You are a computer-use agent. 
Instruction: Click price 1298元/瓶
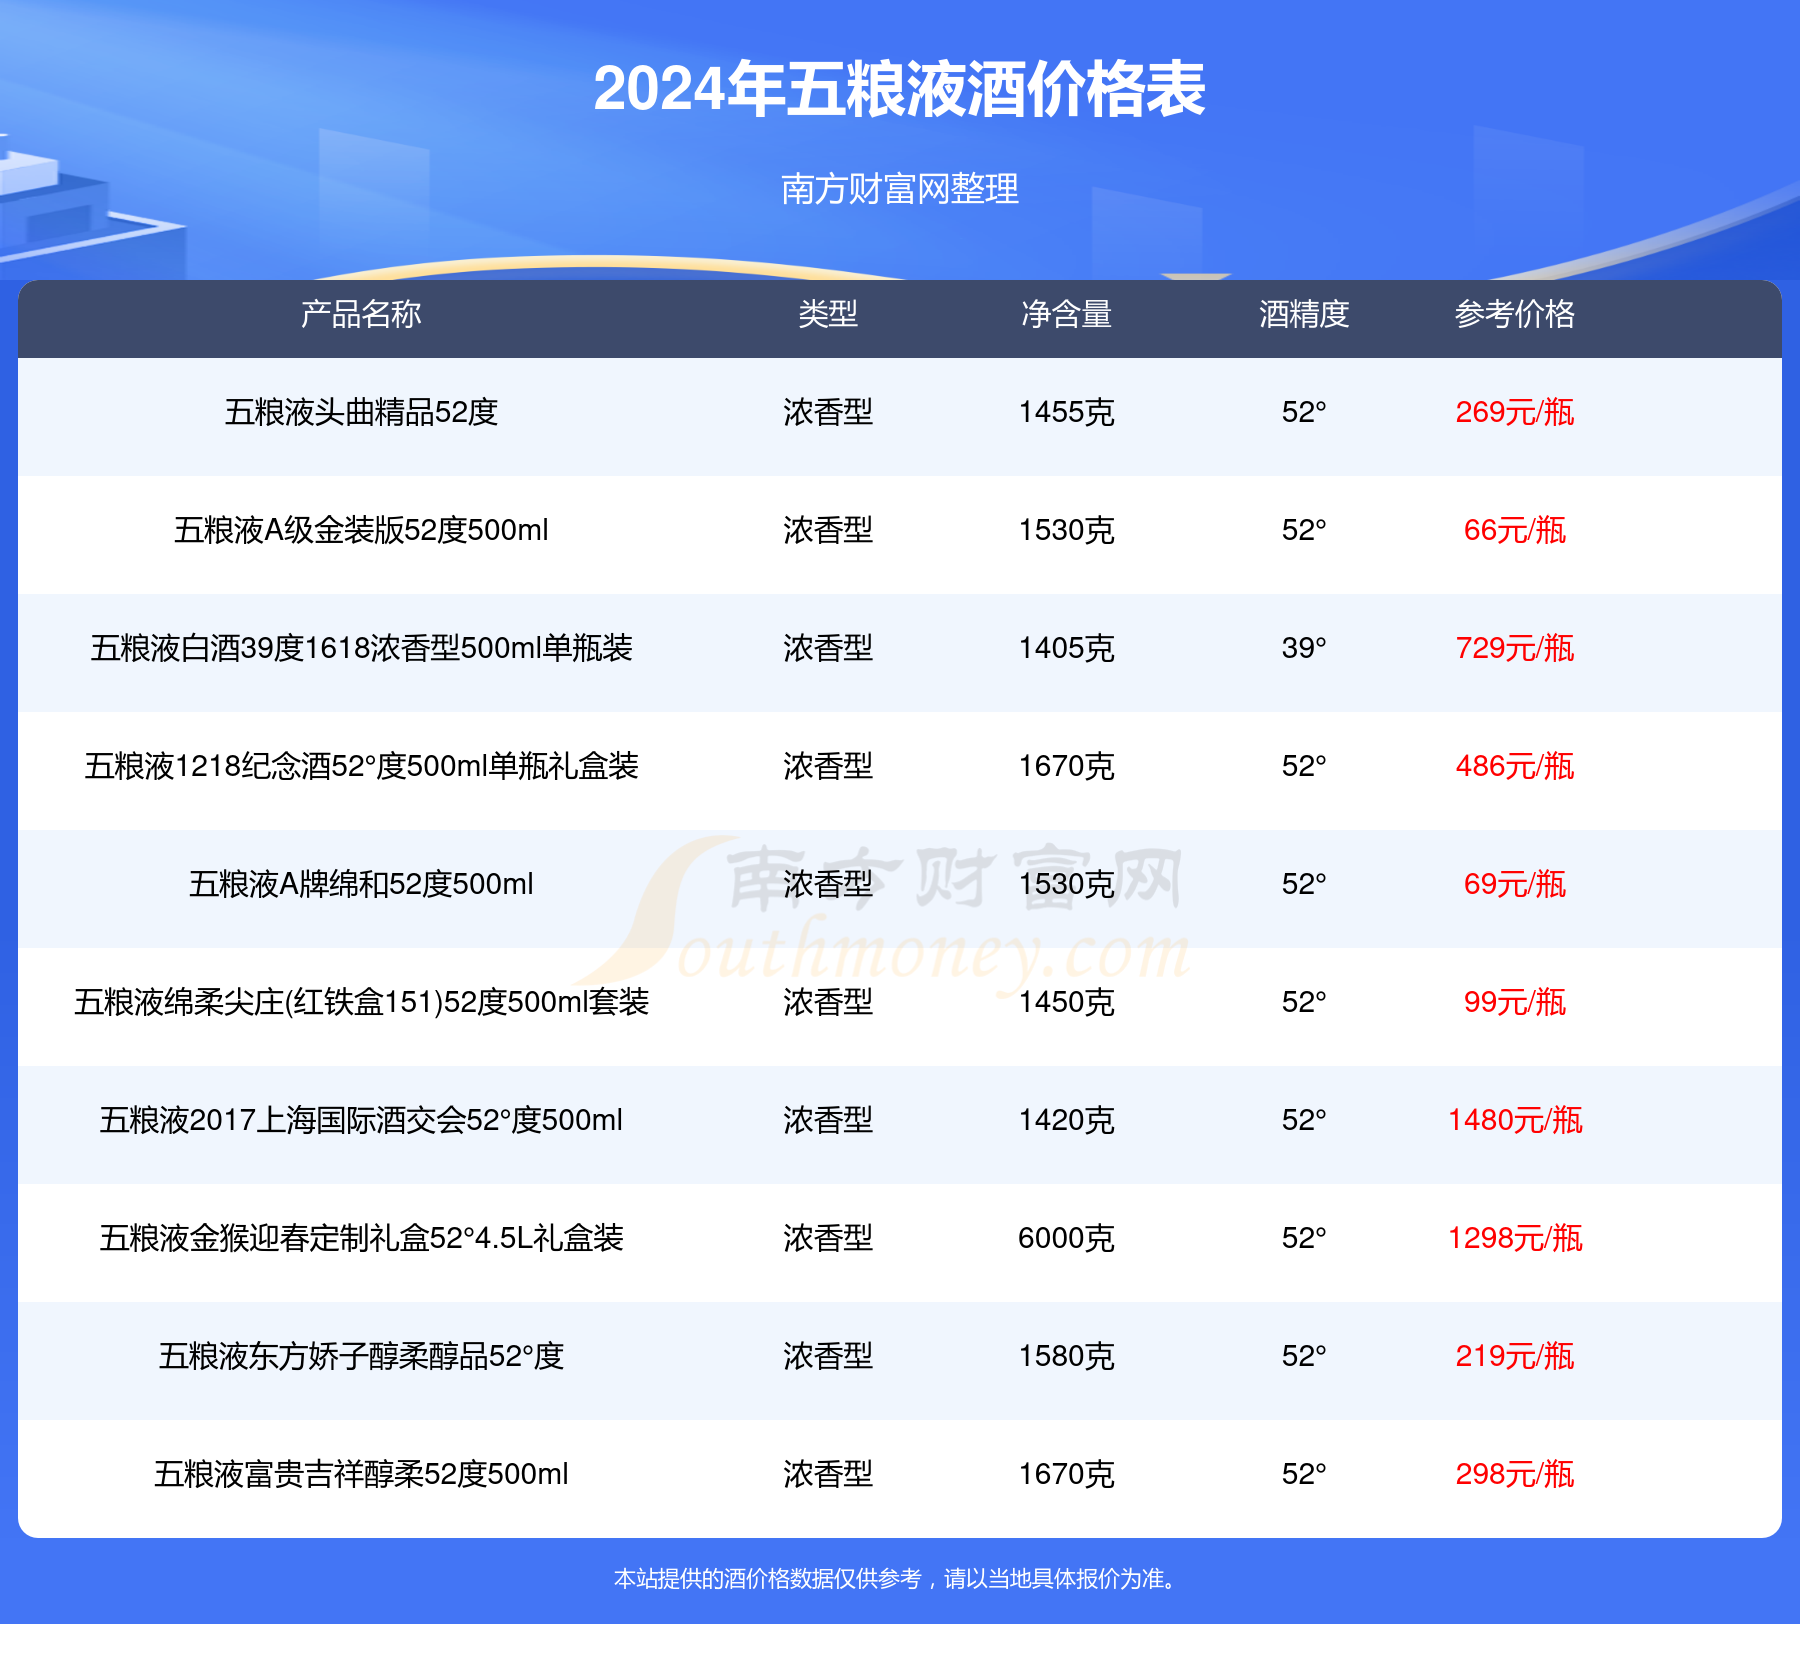click(x=1515, y=1238)
